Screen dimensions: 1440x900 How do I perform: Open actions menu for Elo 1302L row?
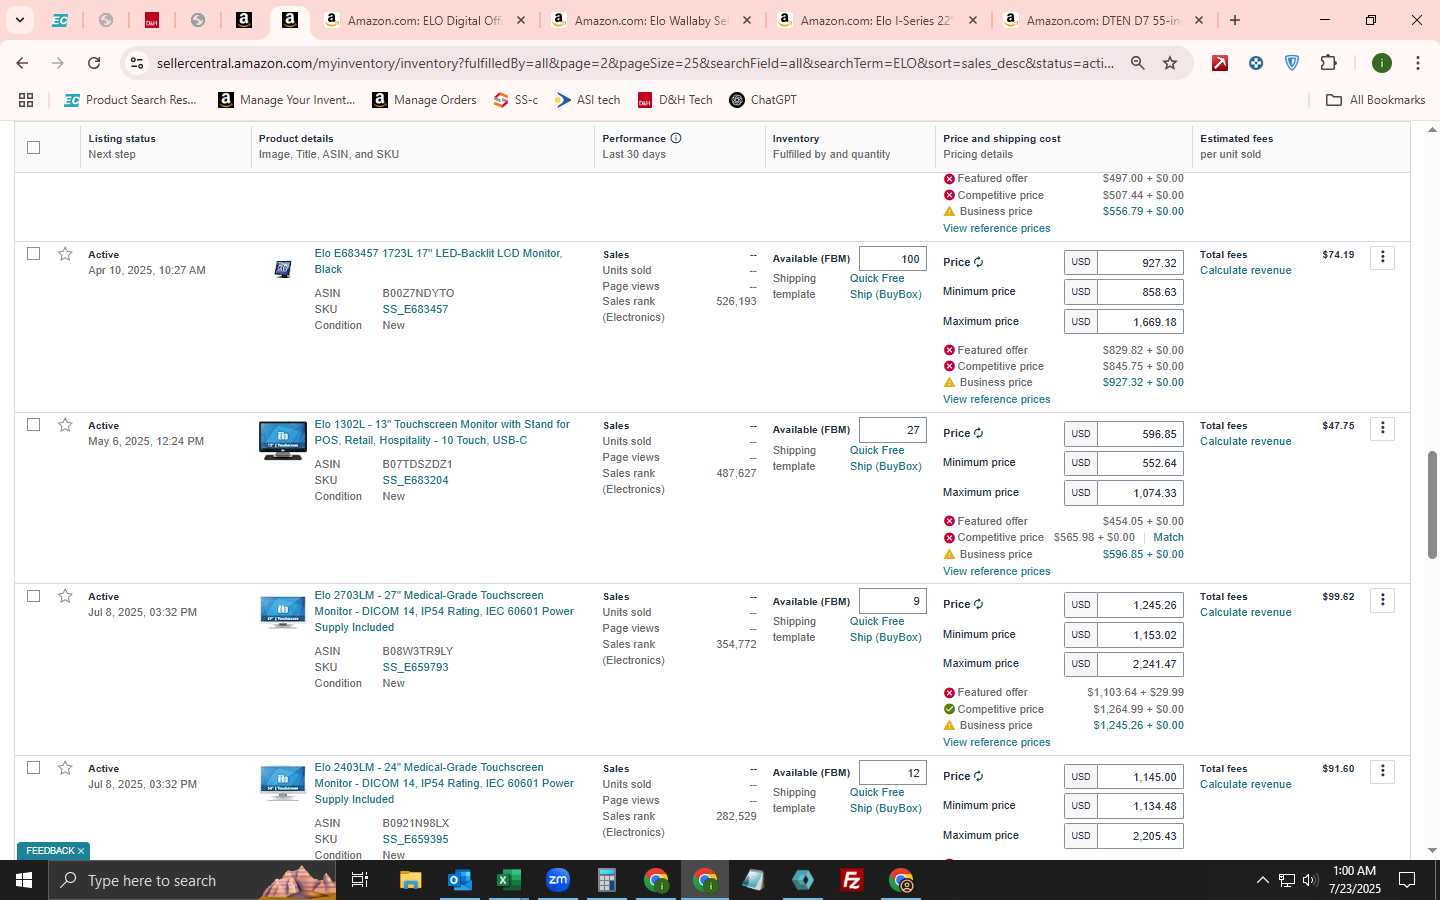pyautogui.click(x=1382, y=428)
